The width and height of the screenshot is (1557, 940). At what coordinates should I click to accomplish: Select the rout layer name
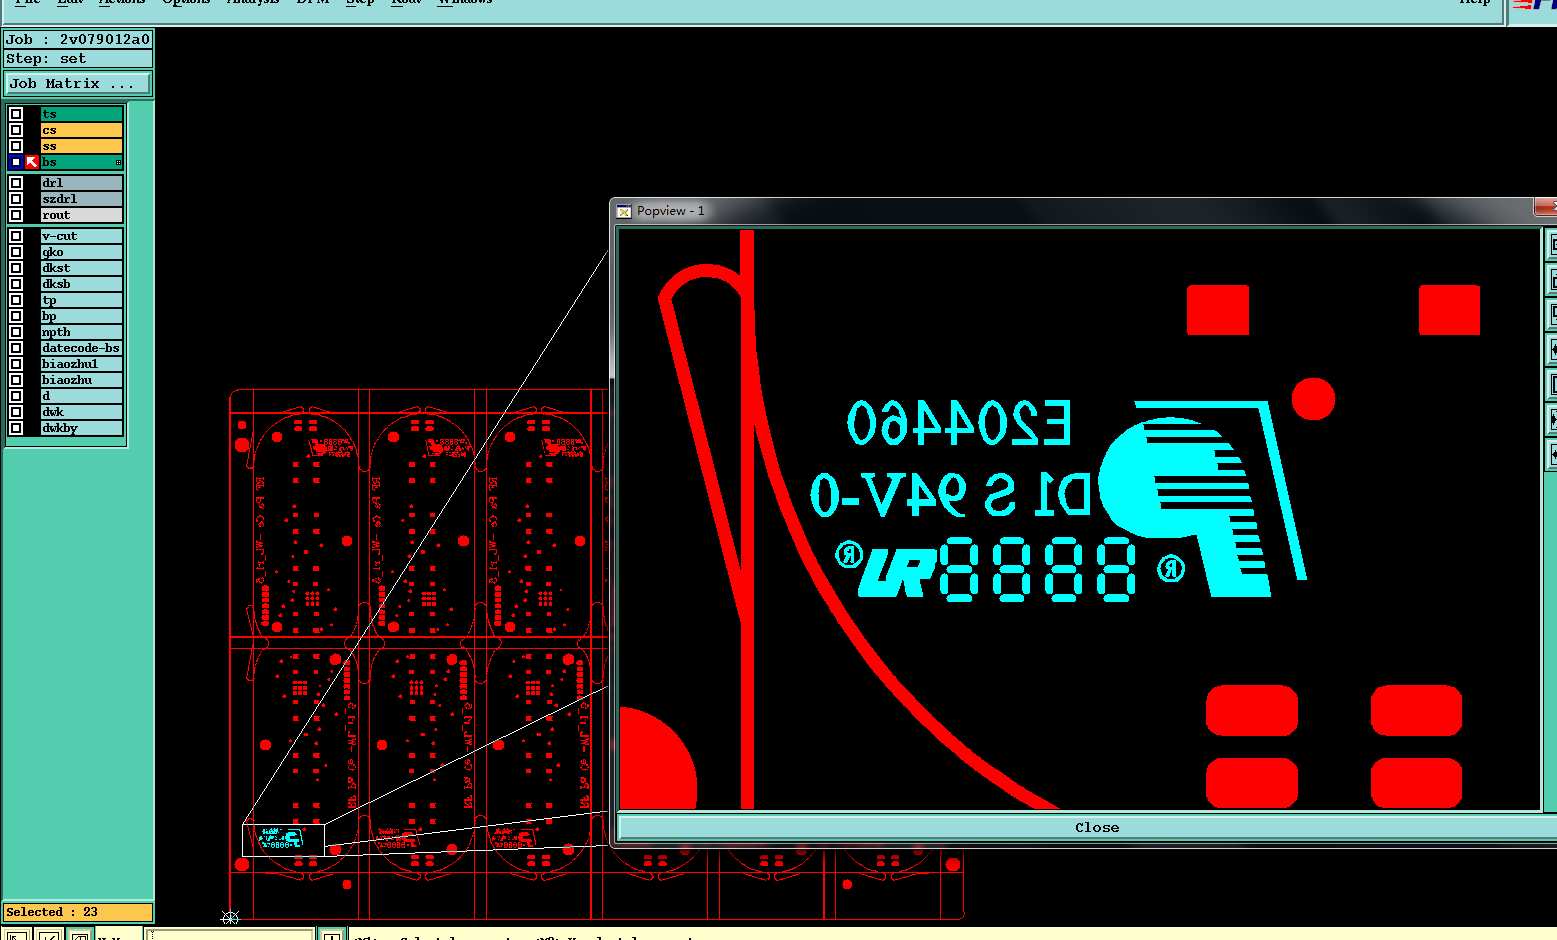point(81,215)
